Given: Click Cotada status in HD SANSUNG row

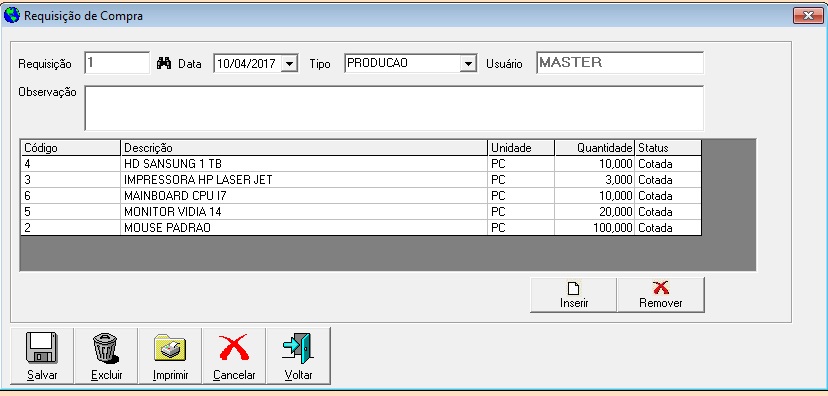Looking at the screenshot, I should 668,164.
